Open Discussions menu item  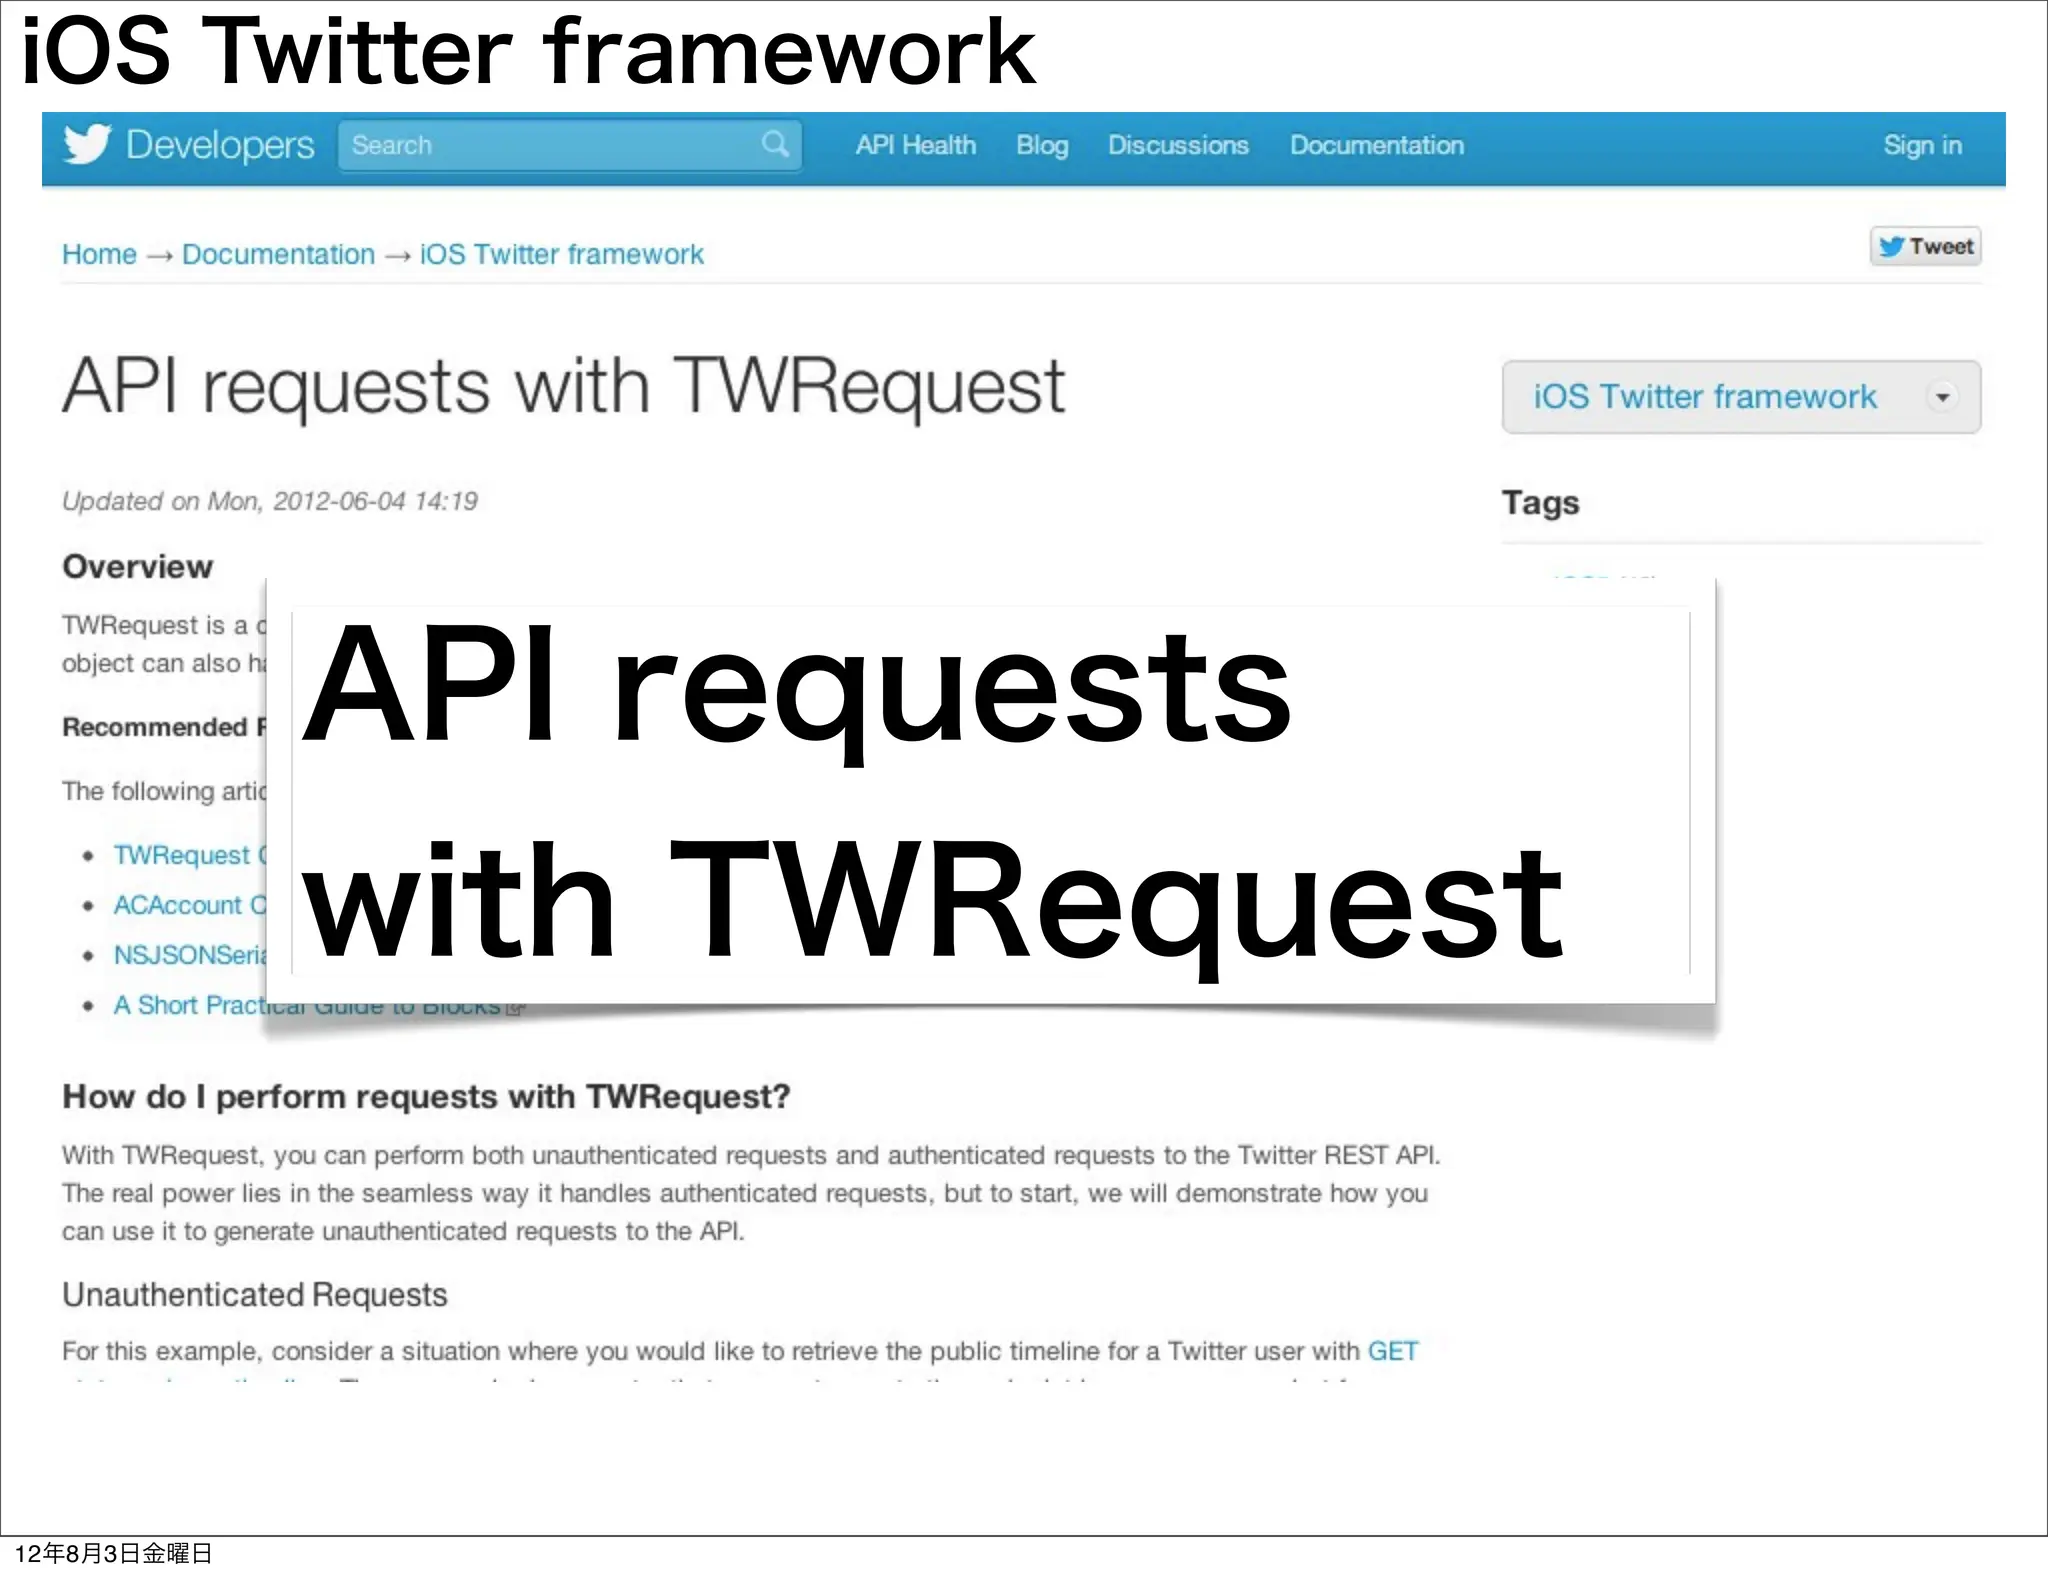(1178, 145)
